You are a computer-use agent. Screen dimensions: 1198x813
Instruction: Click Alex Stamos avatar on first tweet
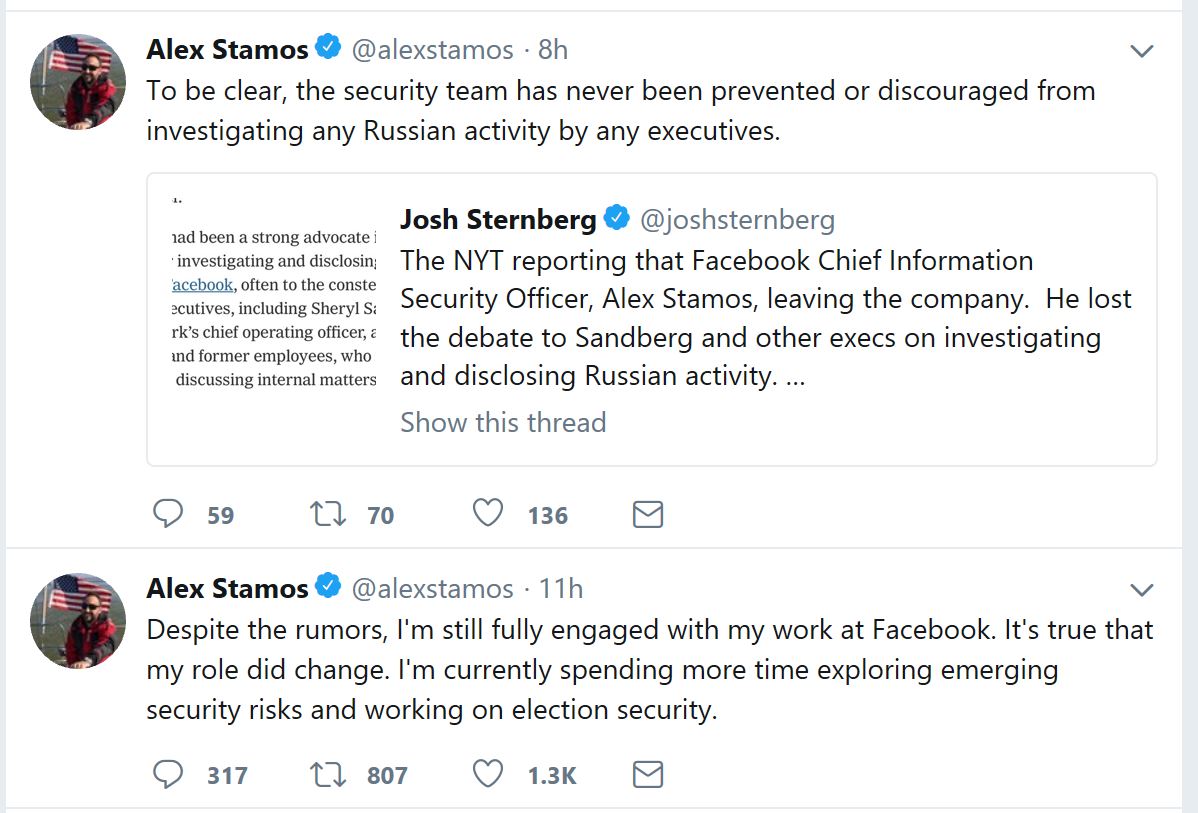click(78, 81)
